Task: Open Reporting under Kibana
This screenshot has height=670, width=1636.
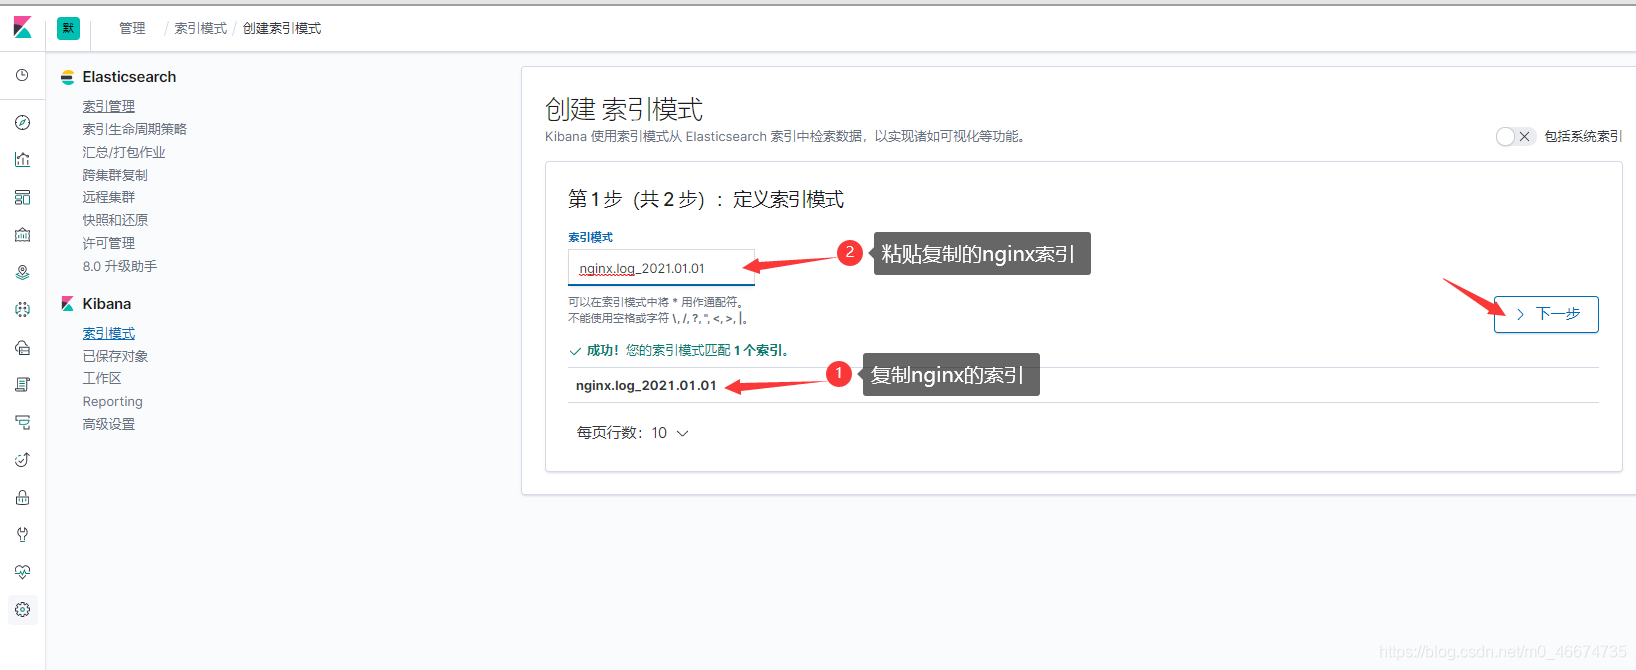Action: click(x=112, y=401)
